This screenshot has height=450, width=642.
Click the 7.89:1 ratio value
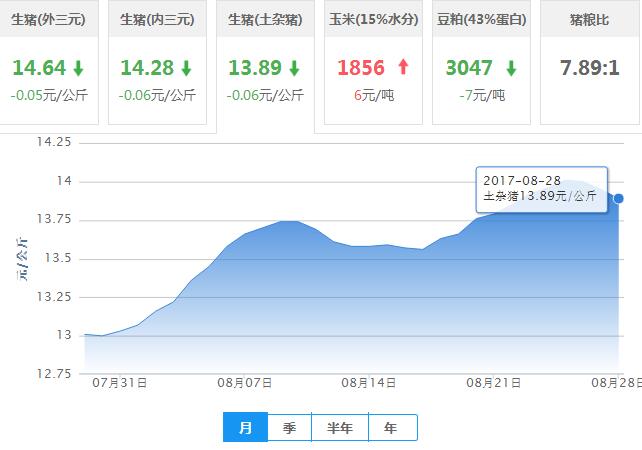tap(590, 68)
